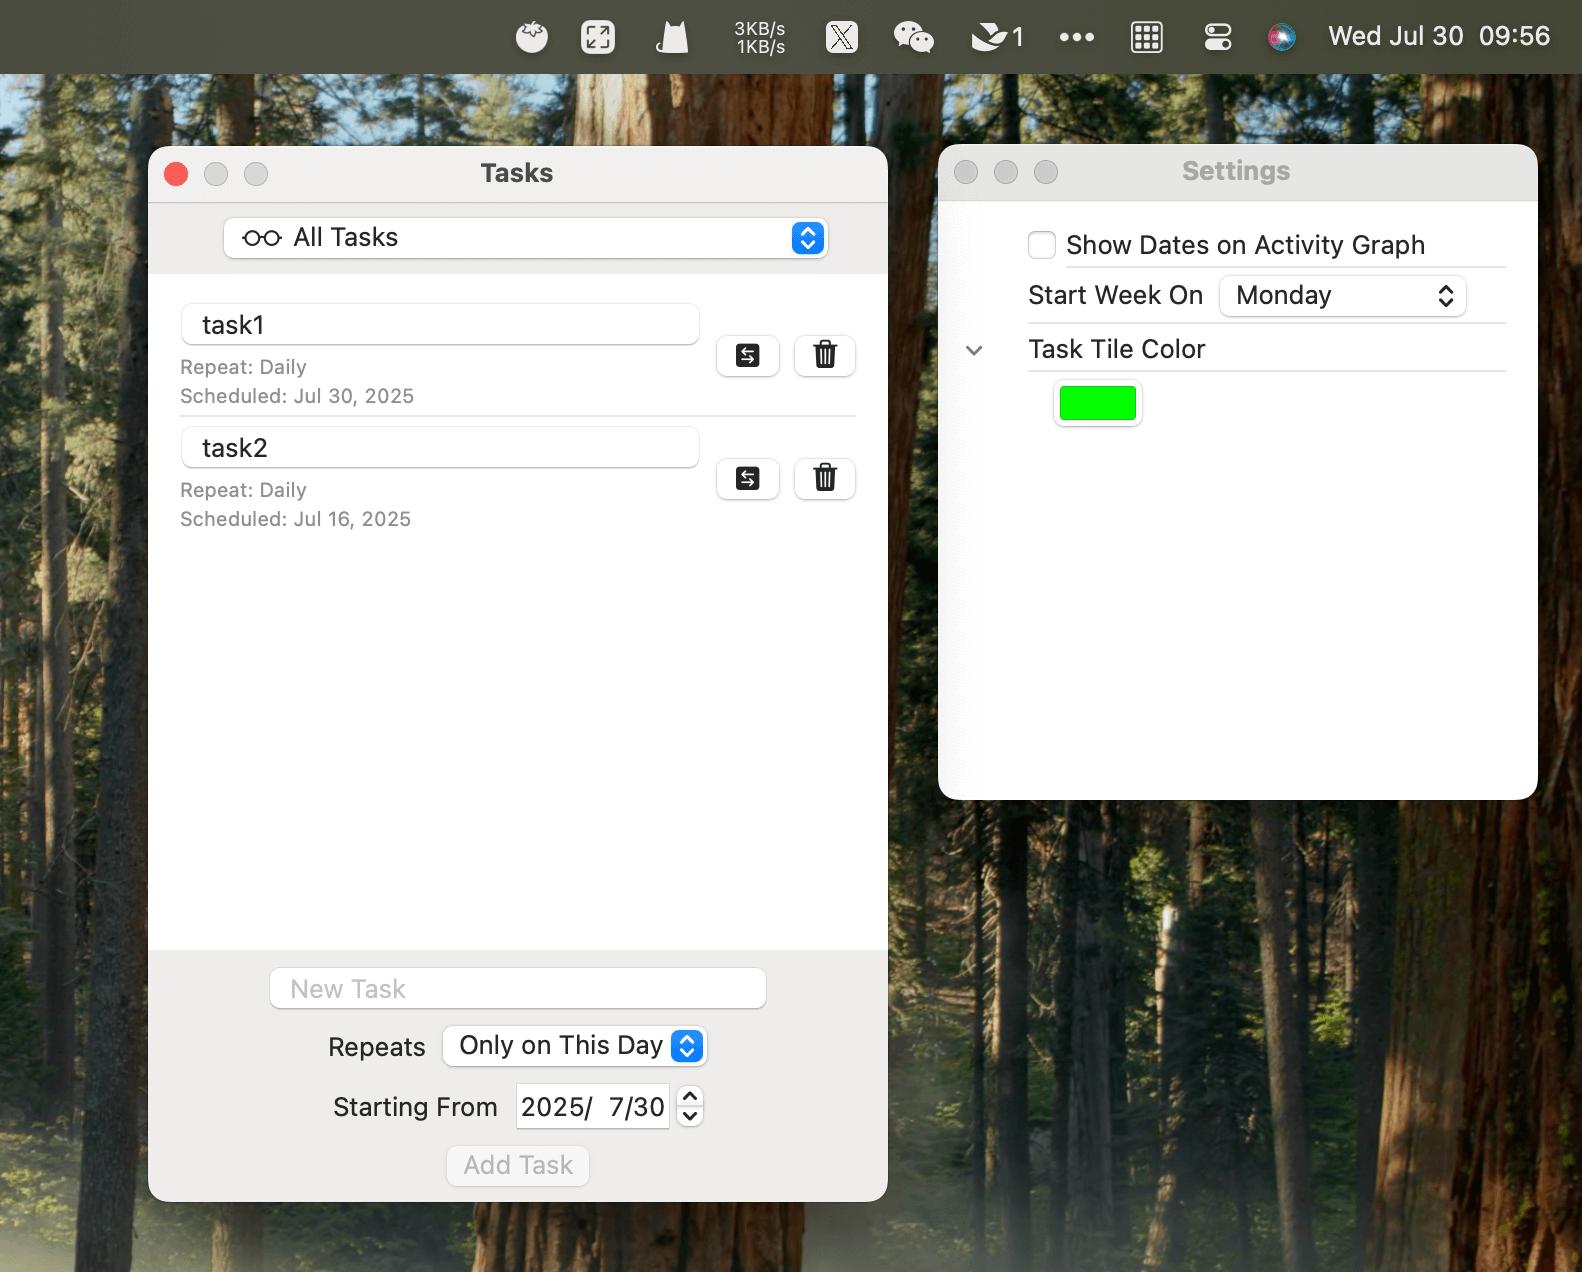Delete task2 with its trash icon
The width and height of the screenshot is (1582, 1272).
click(824, 478)
